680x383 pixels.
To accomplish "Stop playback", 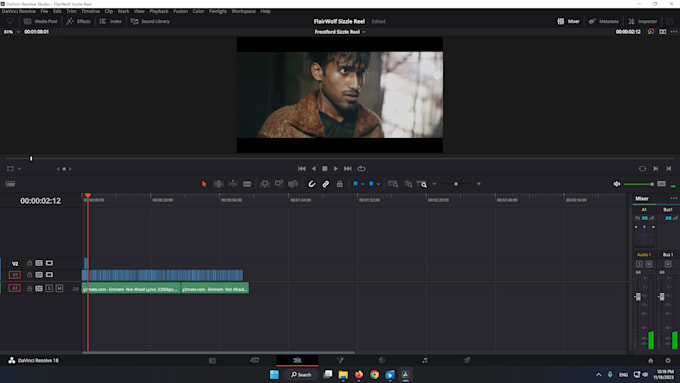I will (325, 168).
